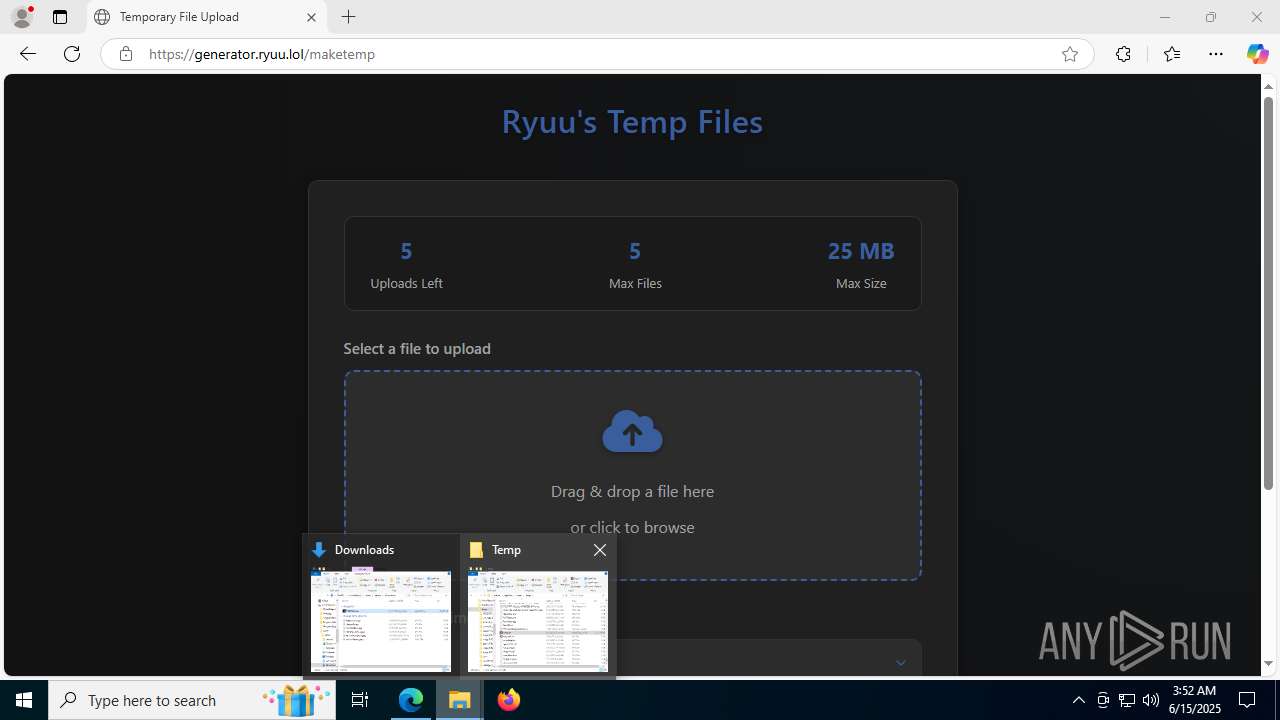1280x720 pixels.
Task: Show hidden system tray icons
Action: (1078, 700)
